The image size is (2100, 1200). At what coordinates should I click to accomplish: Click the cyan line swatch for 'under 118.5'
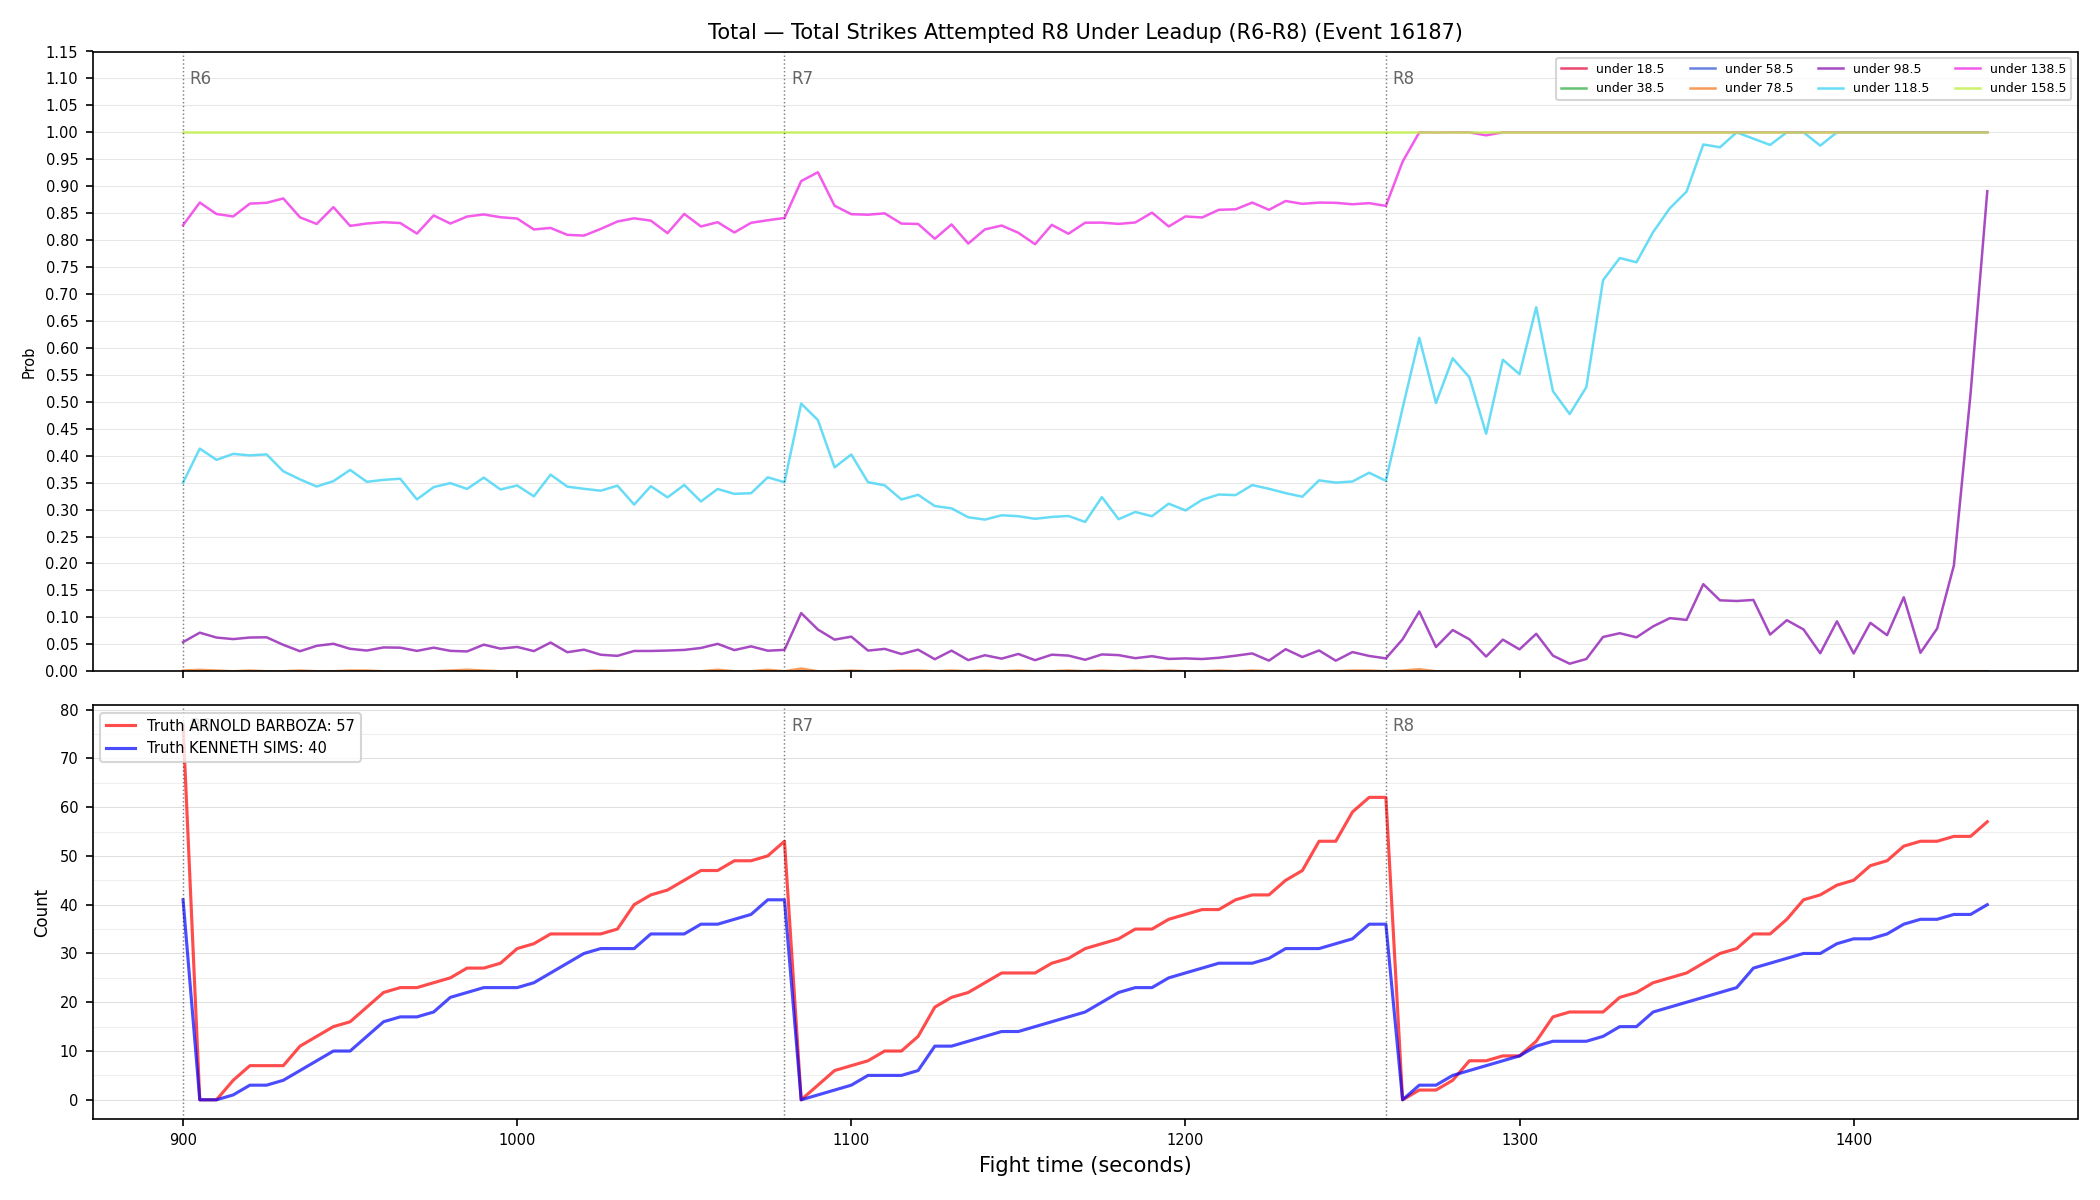[x=1832, y=88]
